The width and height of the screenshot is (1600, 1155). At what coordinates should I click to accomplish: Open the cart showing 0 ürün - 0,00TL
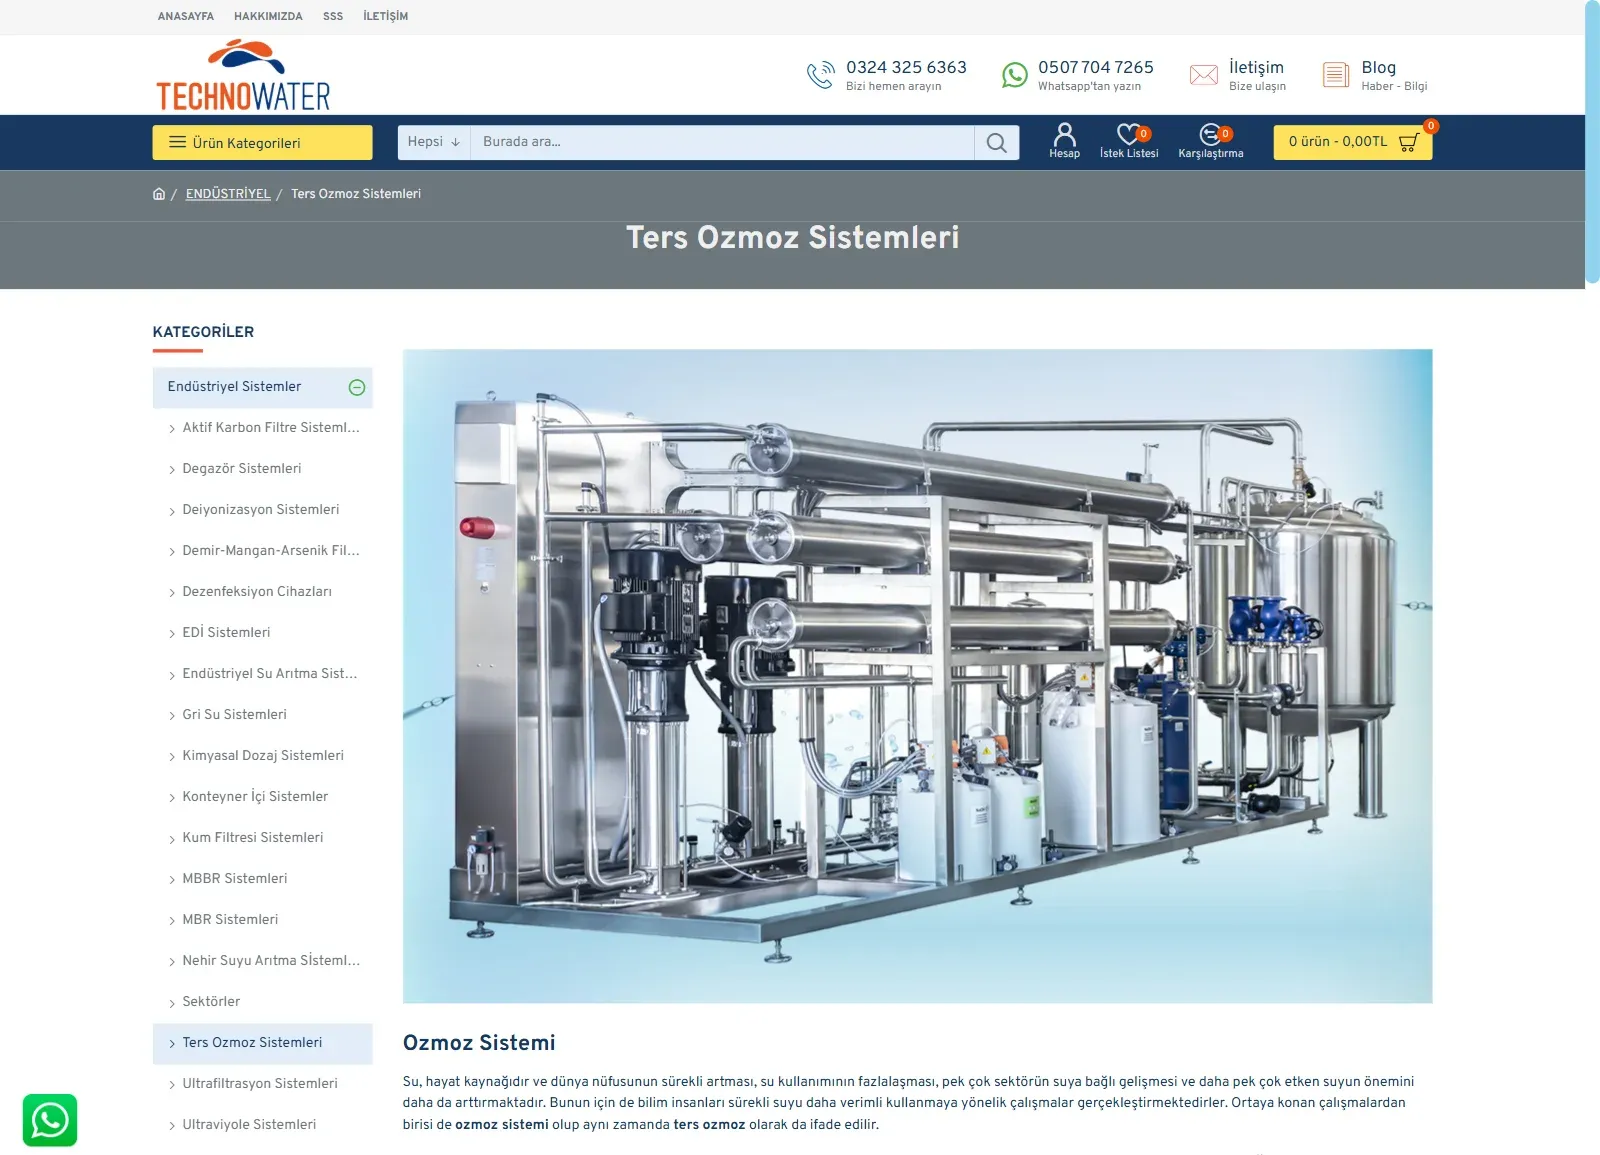(x=1352, y=142)
